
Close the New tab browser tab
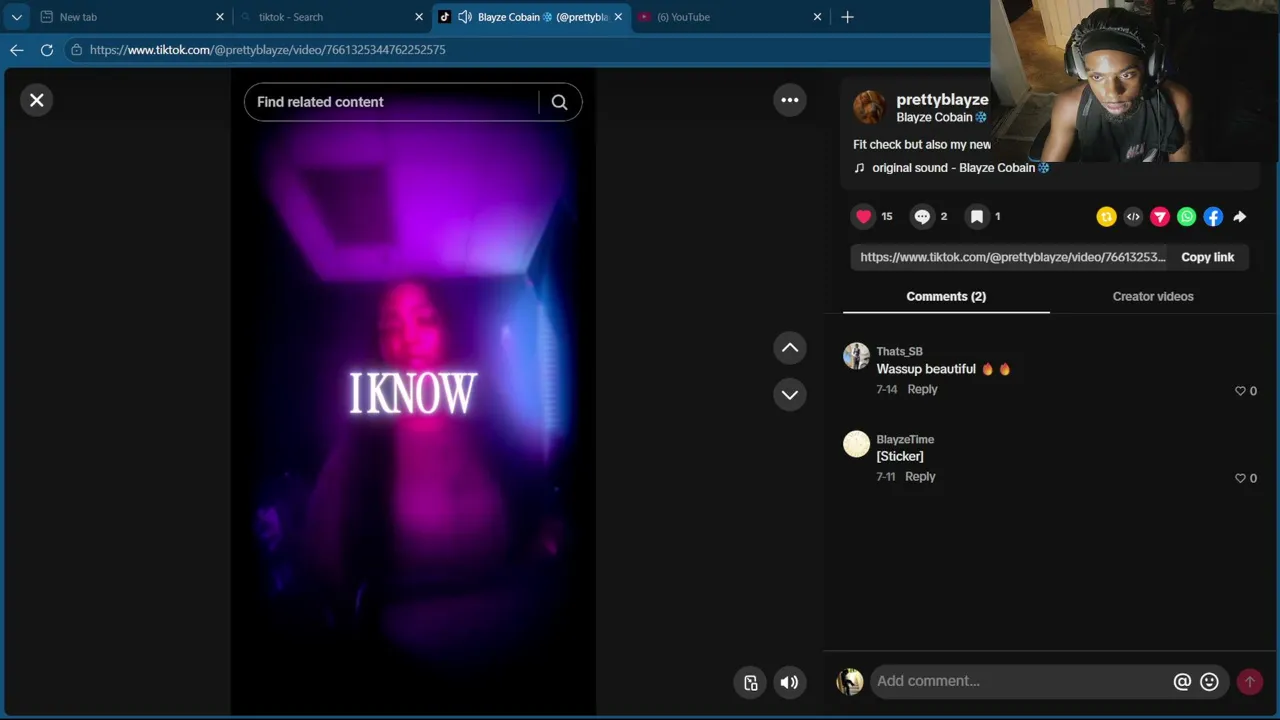(220, 17)
